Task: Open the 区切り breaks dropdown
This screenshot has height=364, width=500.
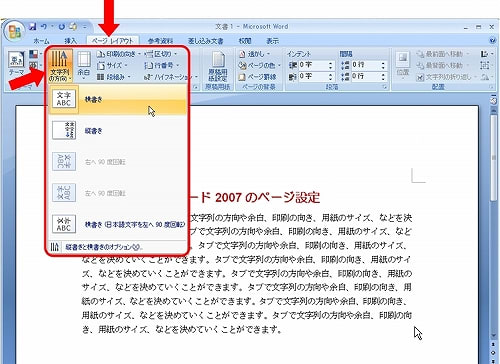Action: pos(161,54)
